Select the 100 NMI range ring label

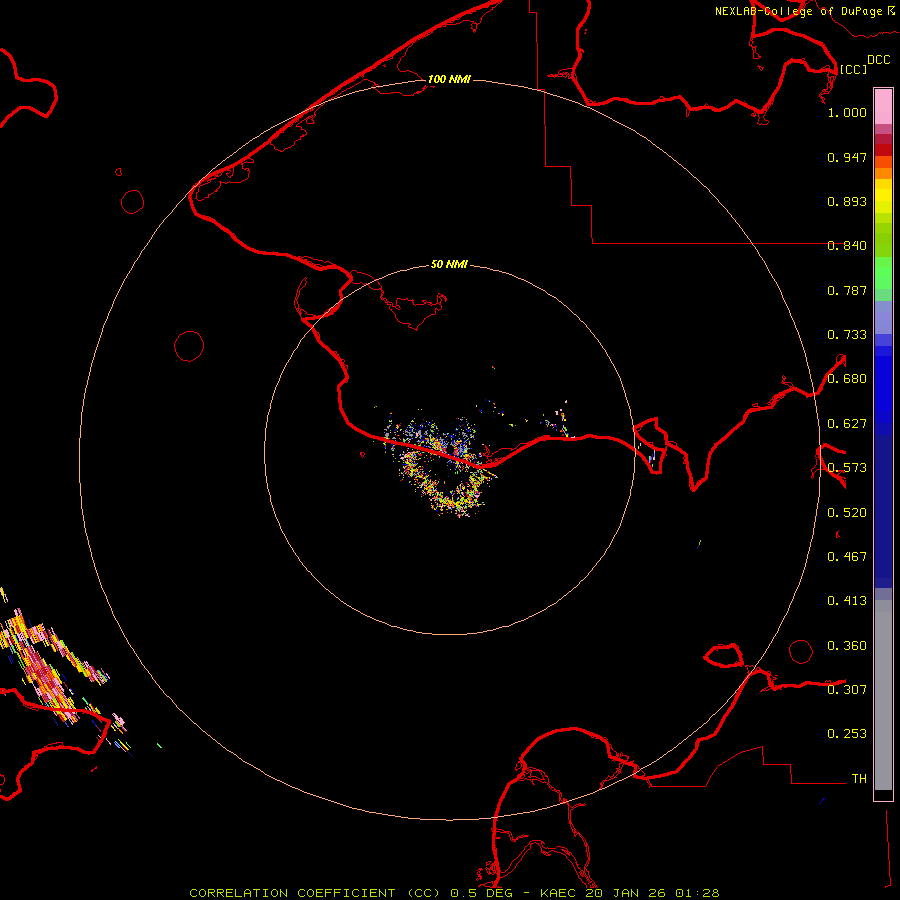449,79
